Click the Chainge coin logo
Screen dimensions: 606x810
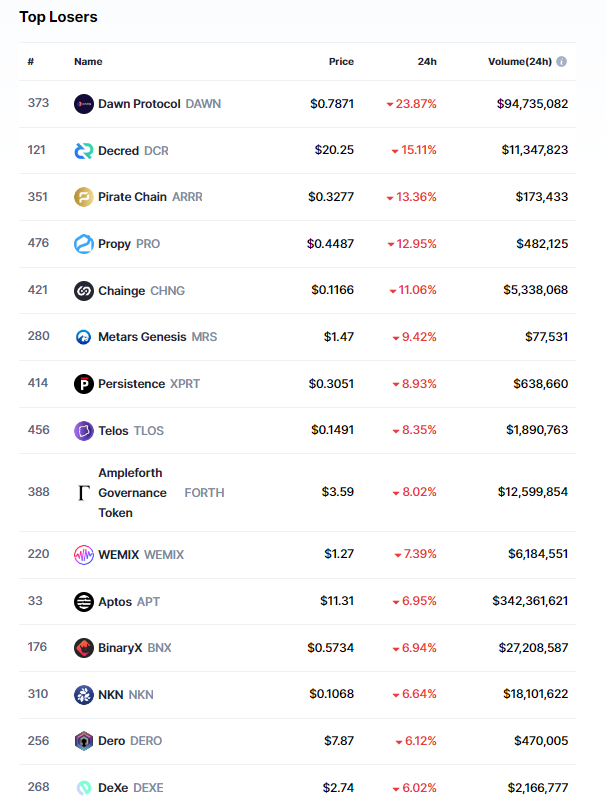click(84, 291)
